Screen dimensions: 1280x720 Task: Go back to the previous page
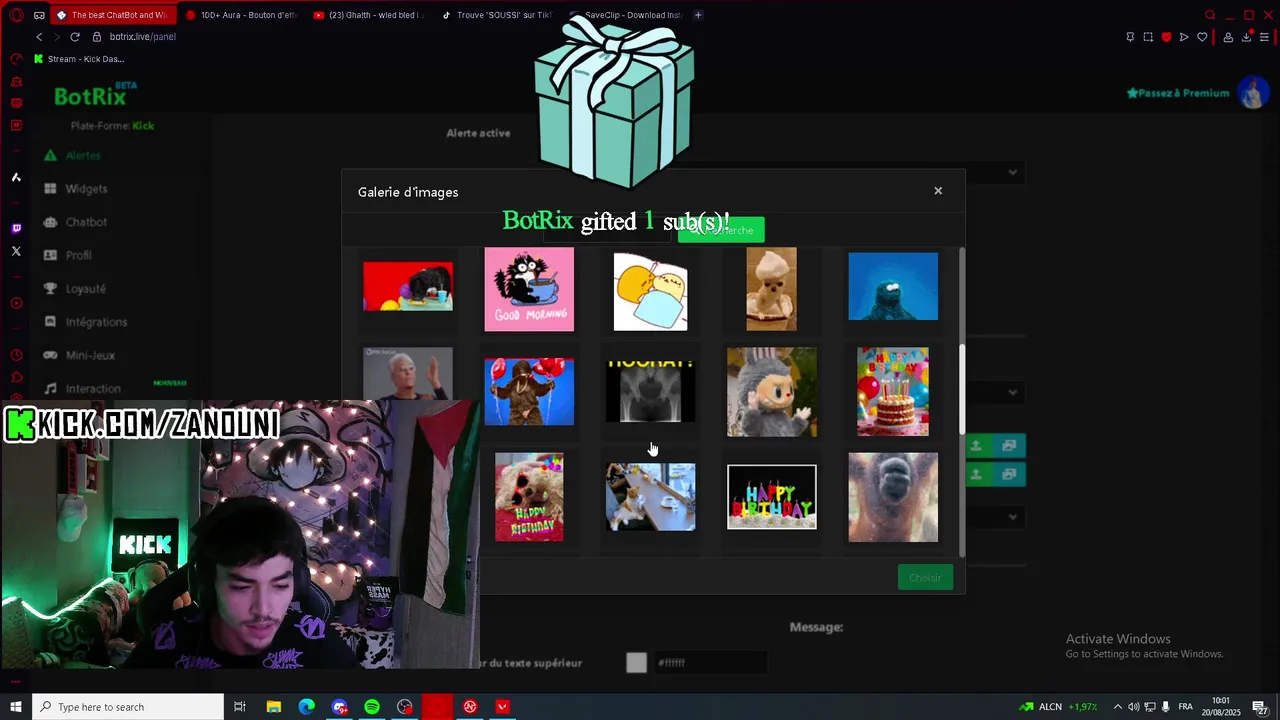(39, 37)
